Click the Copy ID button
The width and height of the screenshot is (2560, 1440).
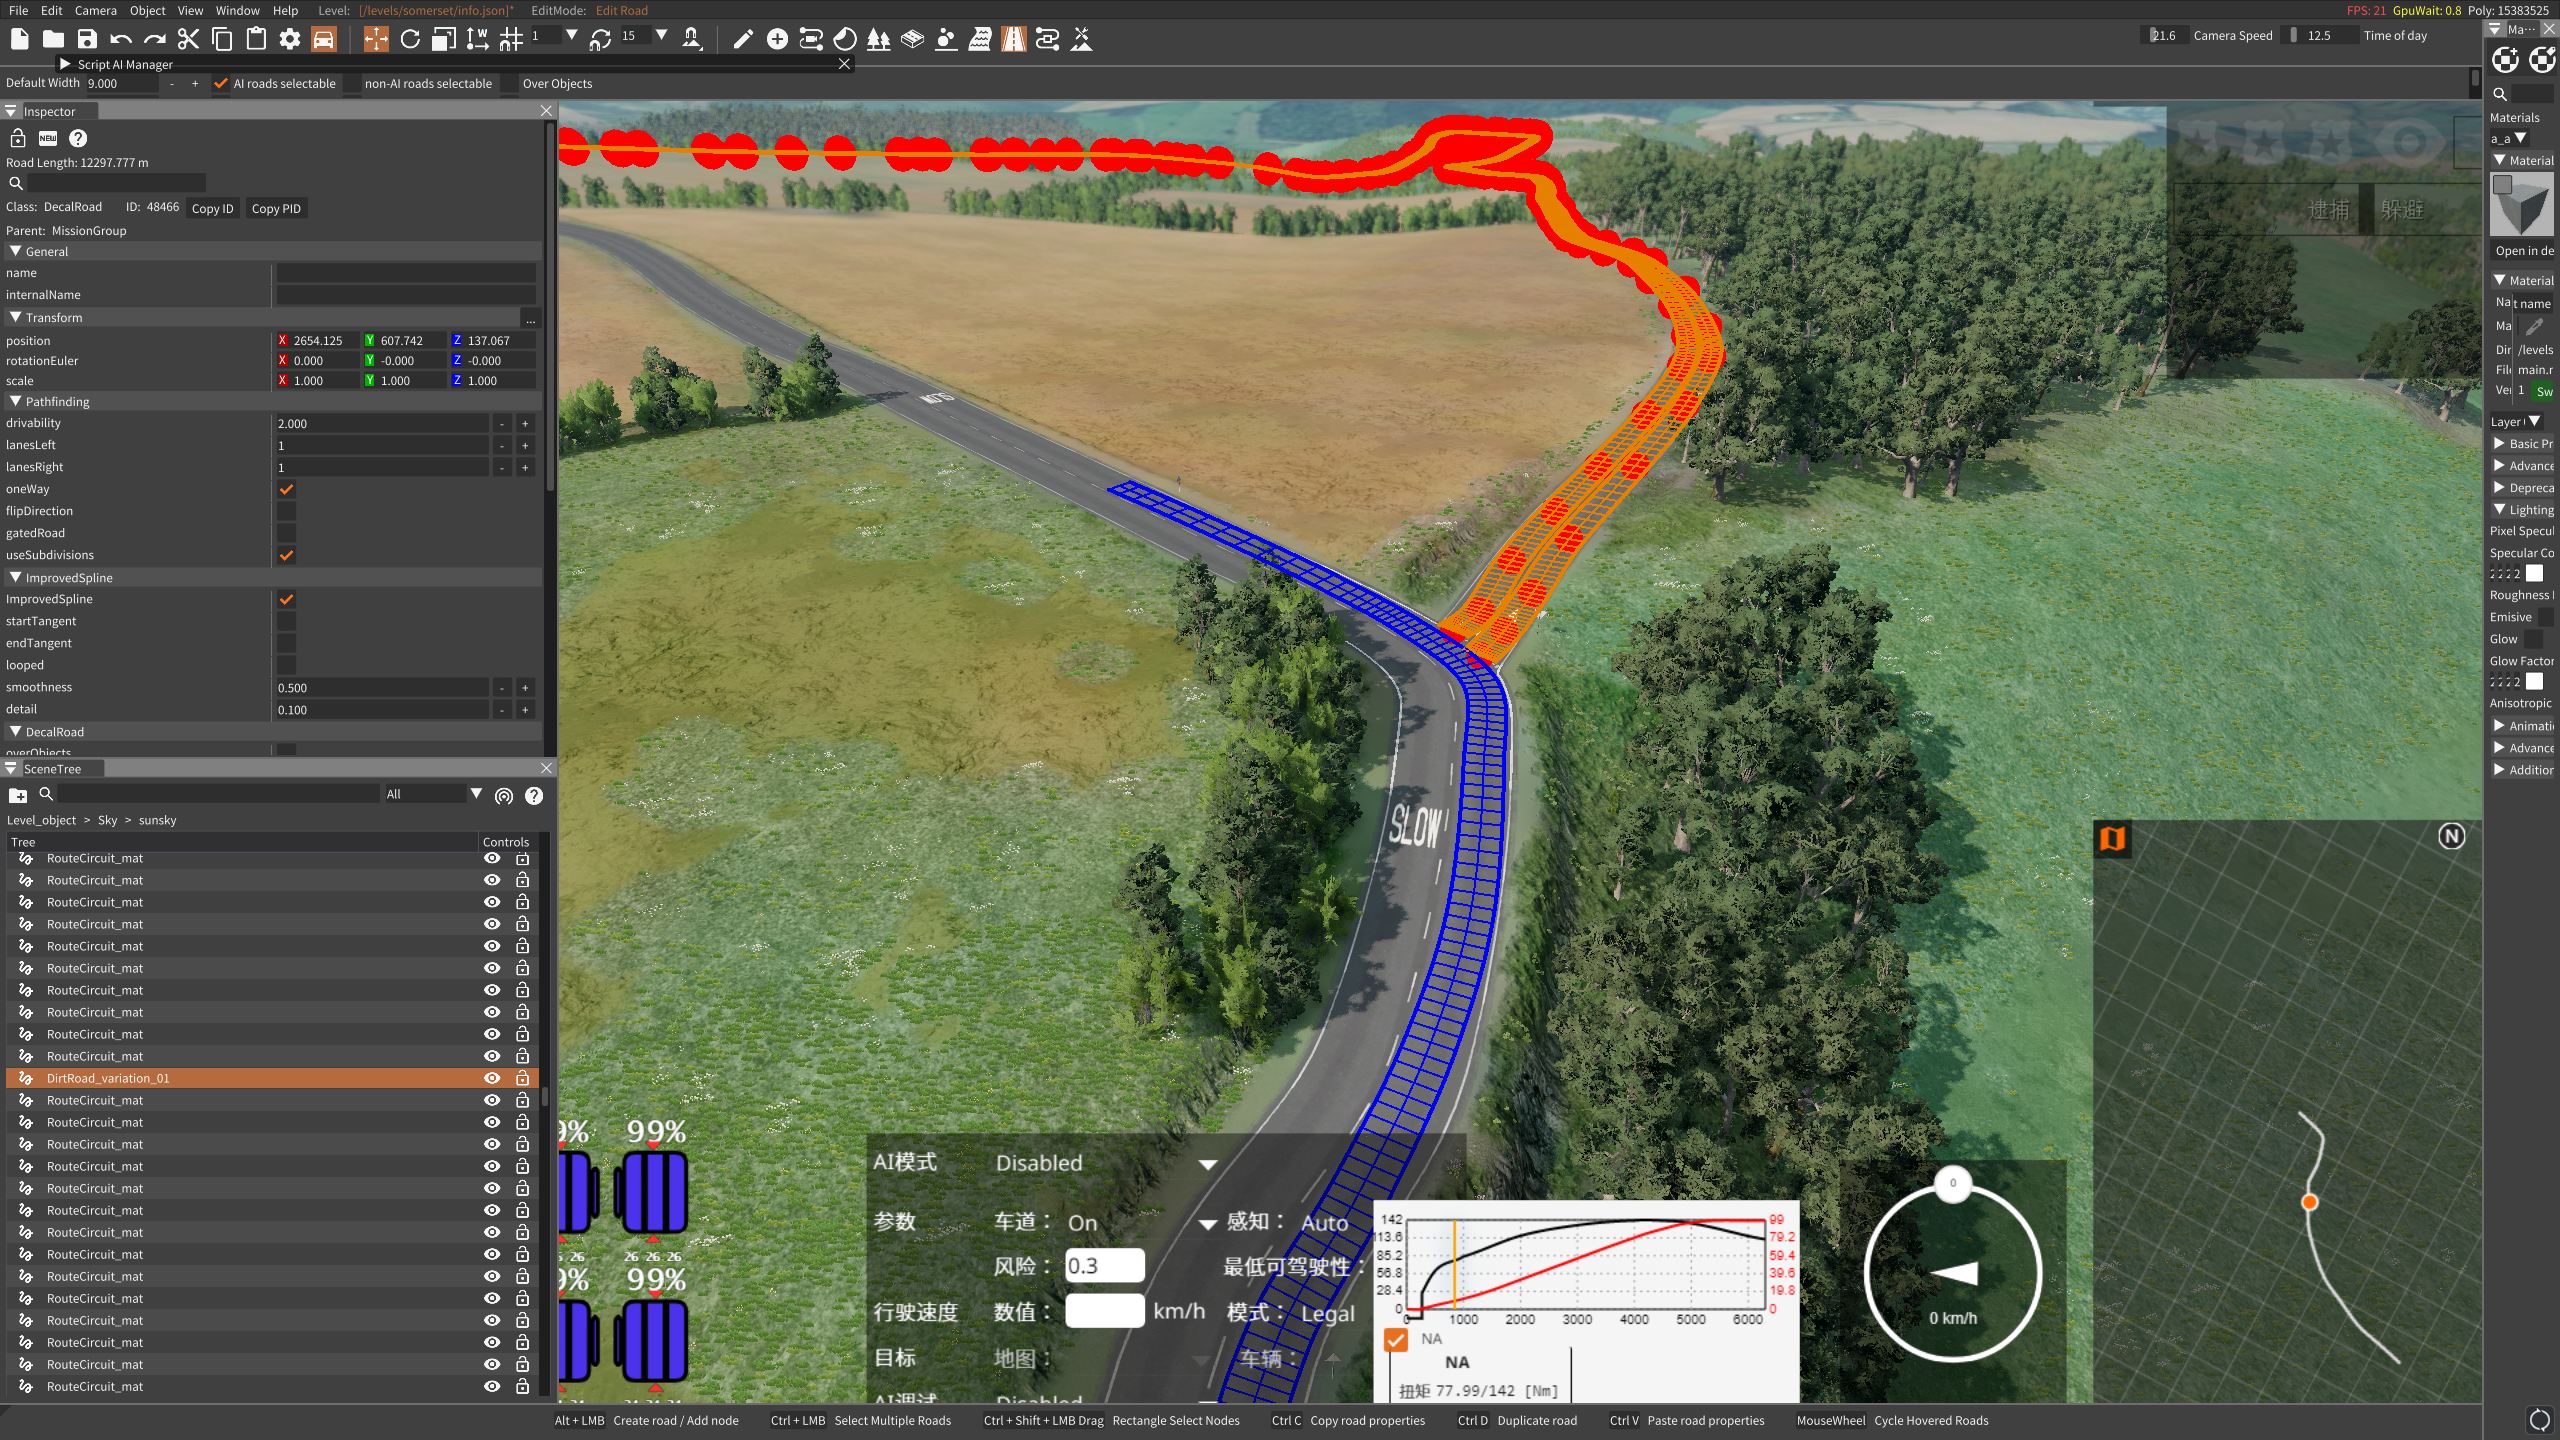pyautogui.click(x=212, y=208)
